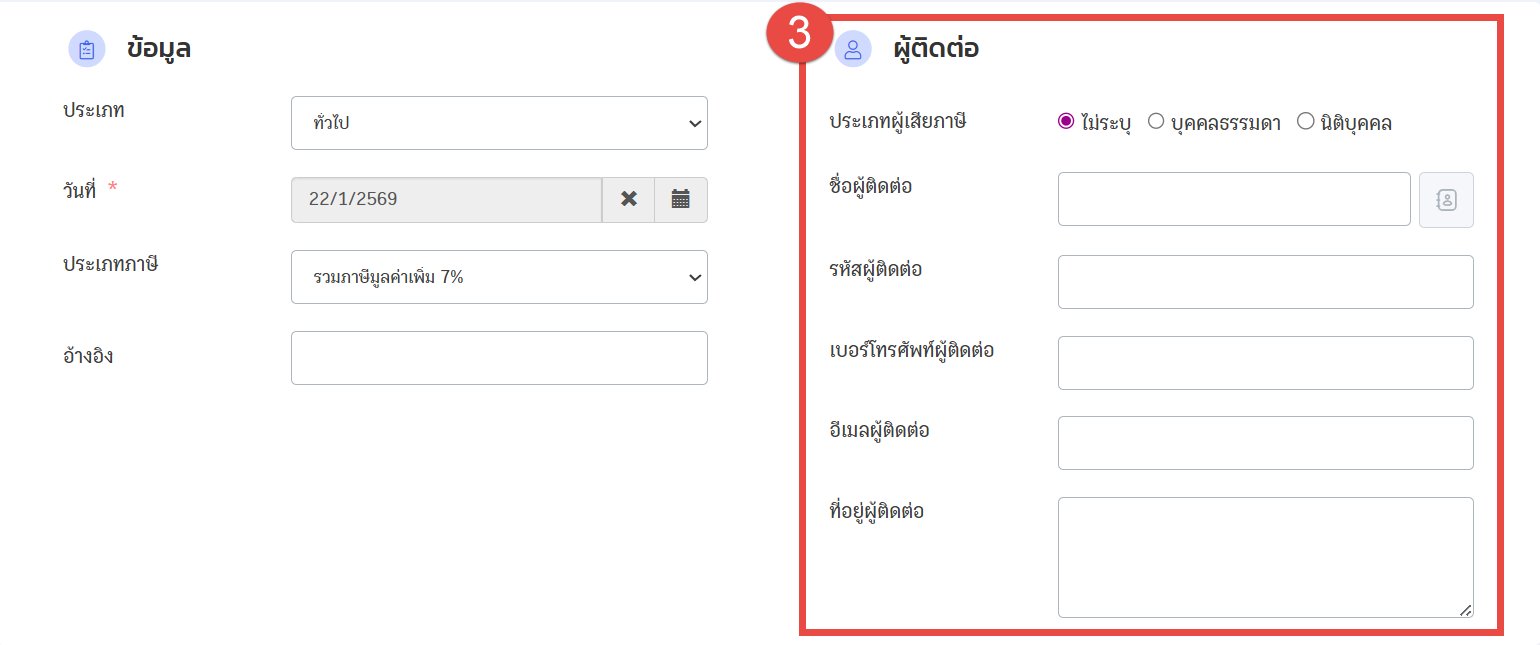The width and height of the screenshot is (1540, 645).
Task: Click the ที่อยู่ผู้ติดต่อ address textarea
Action: pyautogui.click(x=1265, y=557)
